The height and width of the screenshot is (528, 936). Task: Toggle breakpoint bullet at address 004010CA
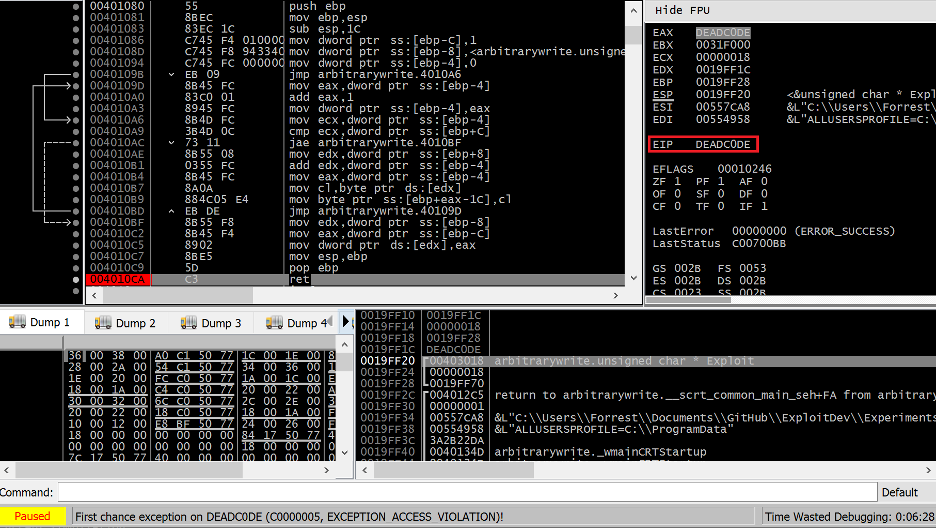[x=77, y=280]
